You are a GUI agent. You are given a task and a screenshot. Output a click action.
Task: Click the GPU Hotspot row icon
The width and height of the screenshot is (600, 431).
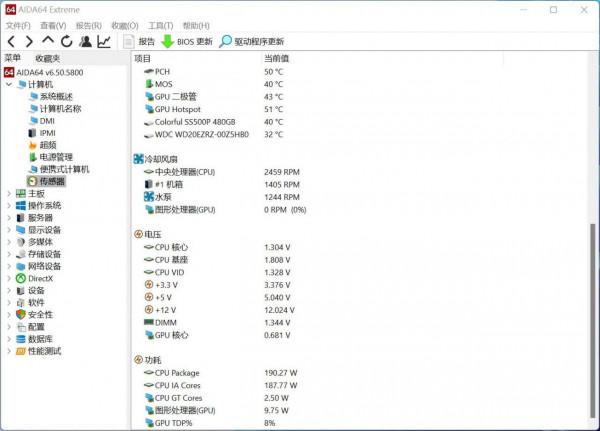click(x=149, y=109)
